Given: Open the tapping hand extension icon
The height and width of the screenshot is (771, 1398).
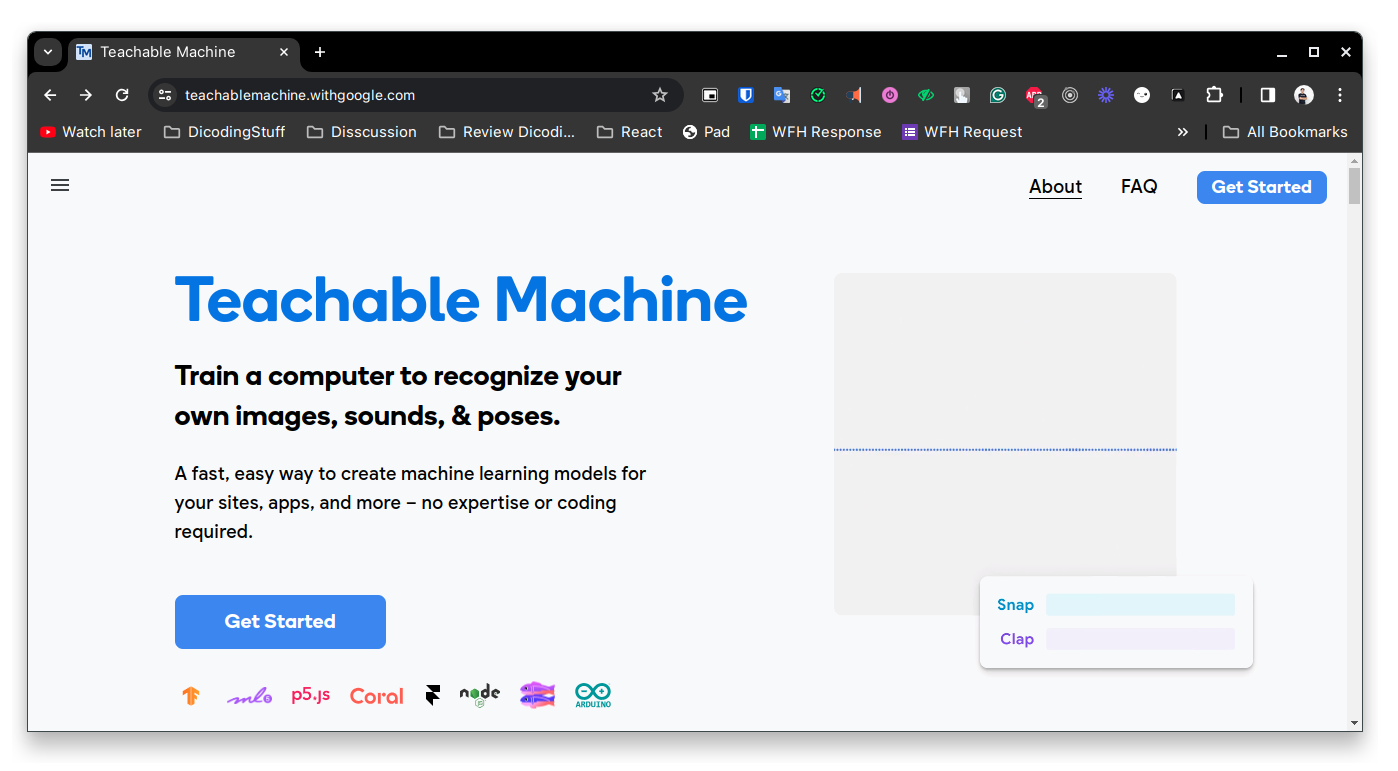Looking at the screenshot, I should 962,95.
